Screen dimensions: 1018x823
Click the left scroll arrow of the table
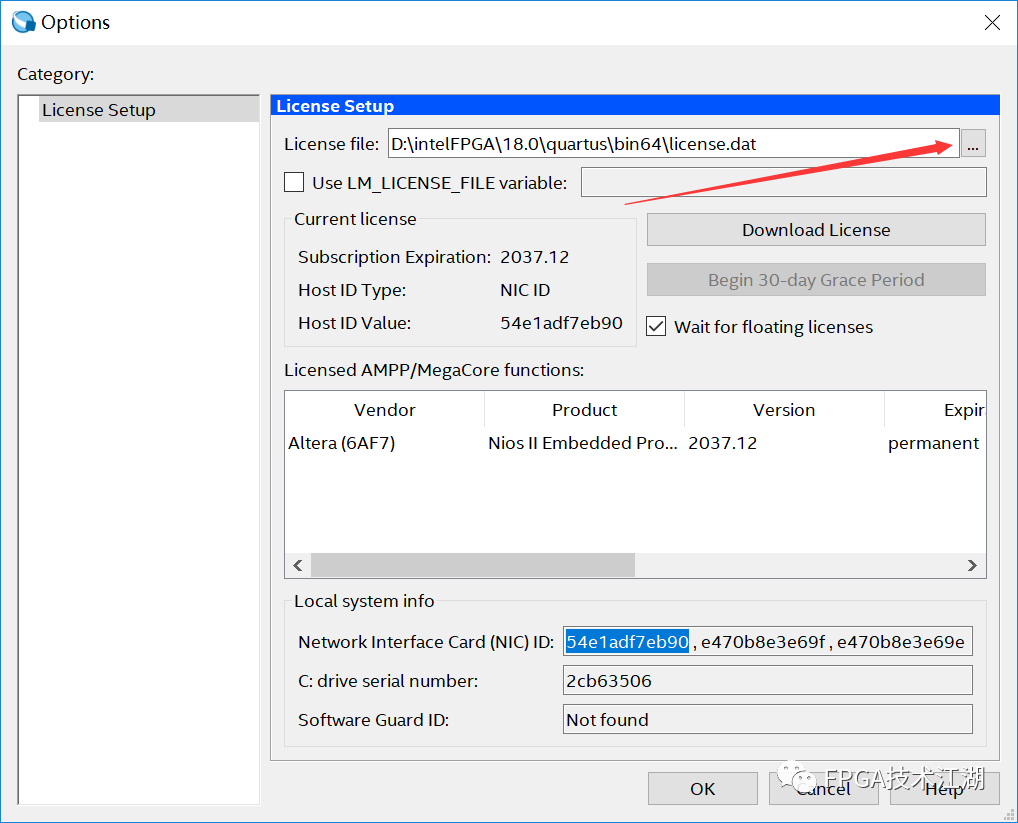[x=298, y=565]
